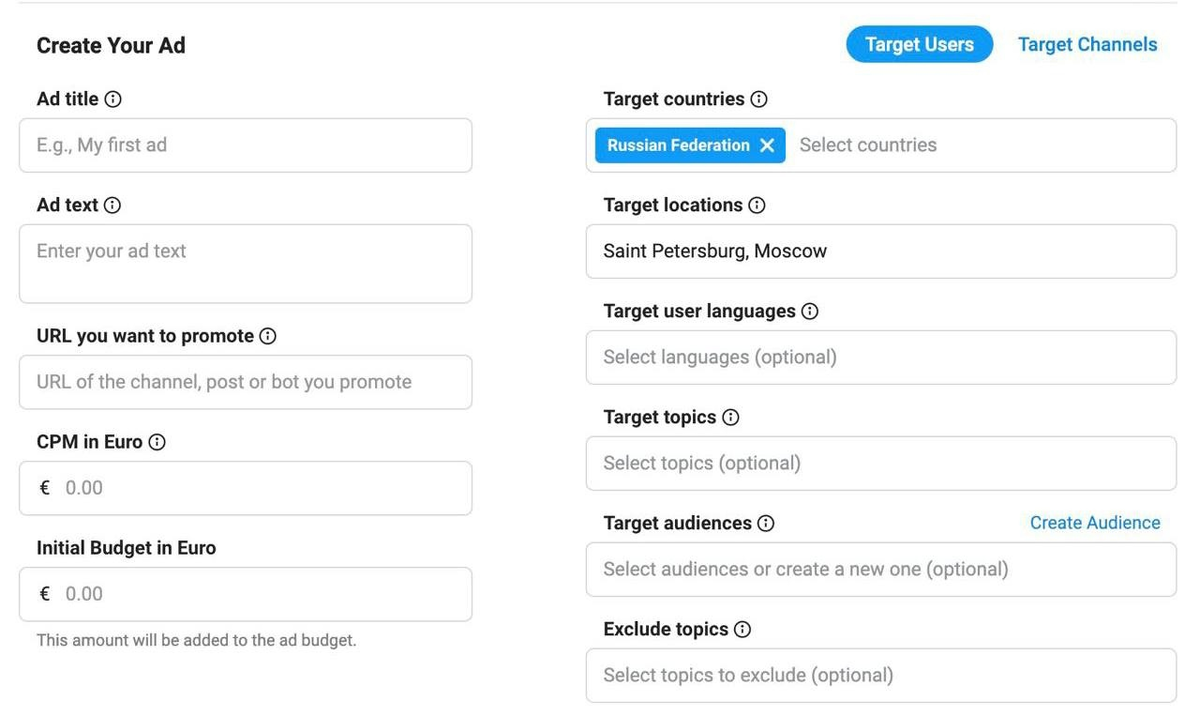Screen dimensions: 1200x716
Task: Open the Select topics to exclude dropdown
Action: 880,675
